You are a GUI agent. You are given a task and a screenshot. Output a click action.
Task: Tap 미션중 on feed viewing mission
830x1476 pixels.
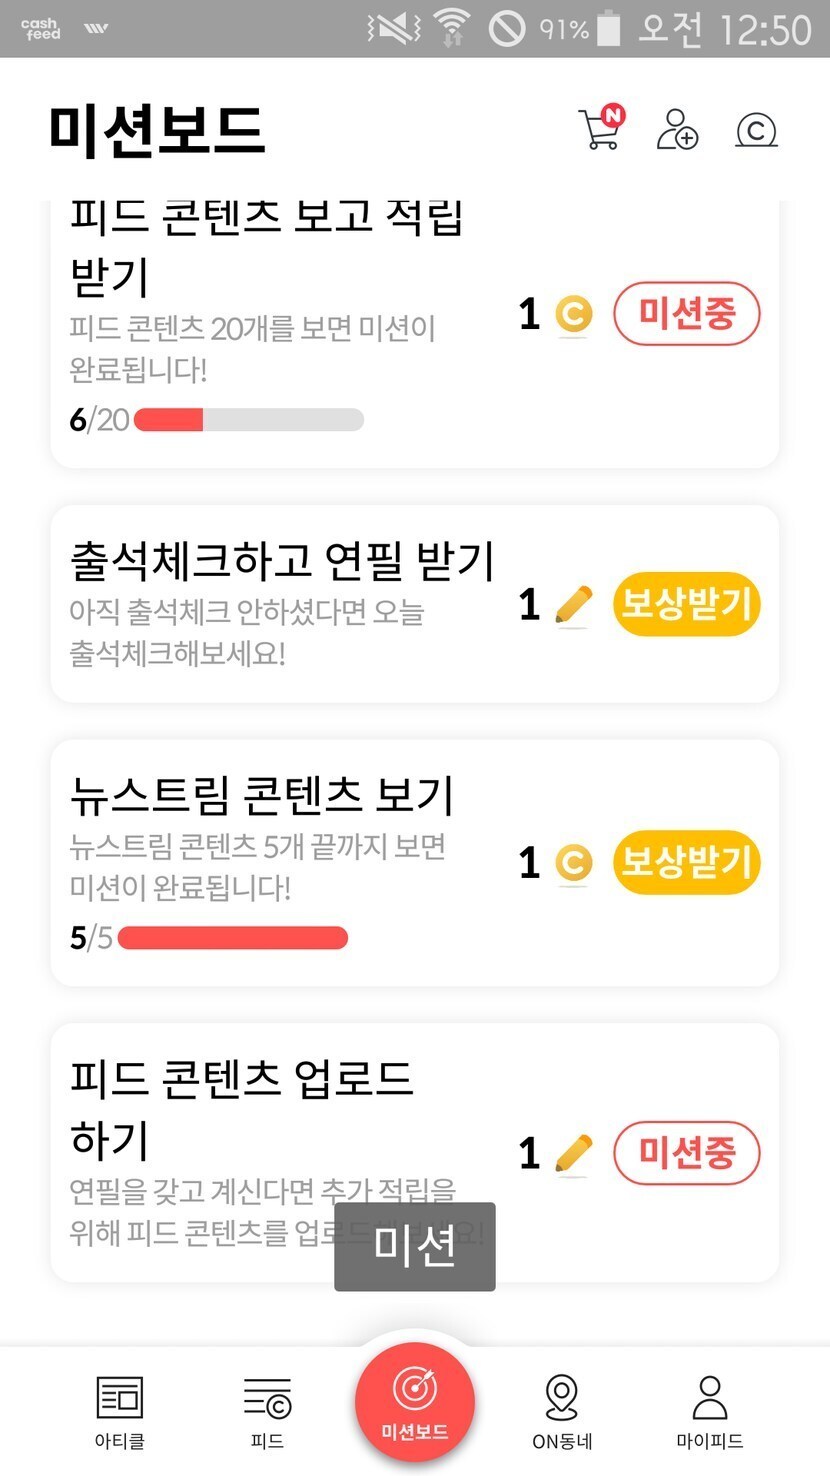tap(686, 314)
